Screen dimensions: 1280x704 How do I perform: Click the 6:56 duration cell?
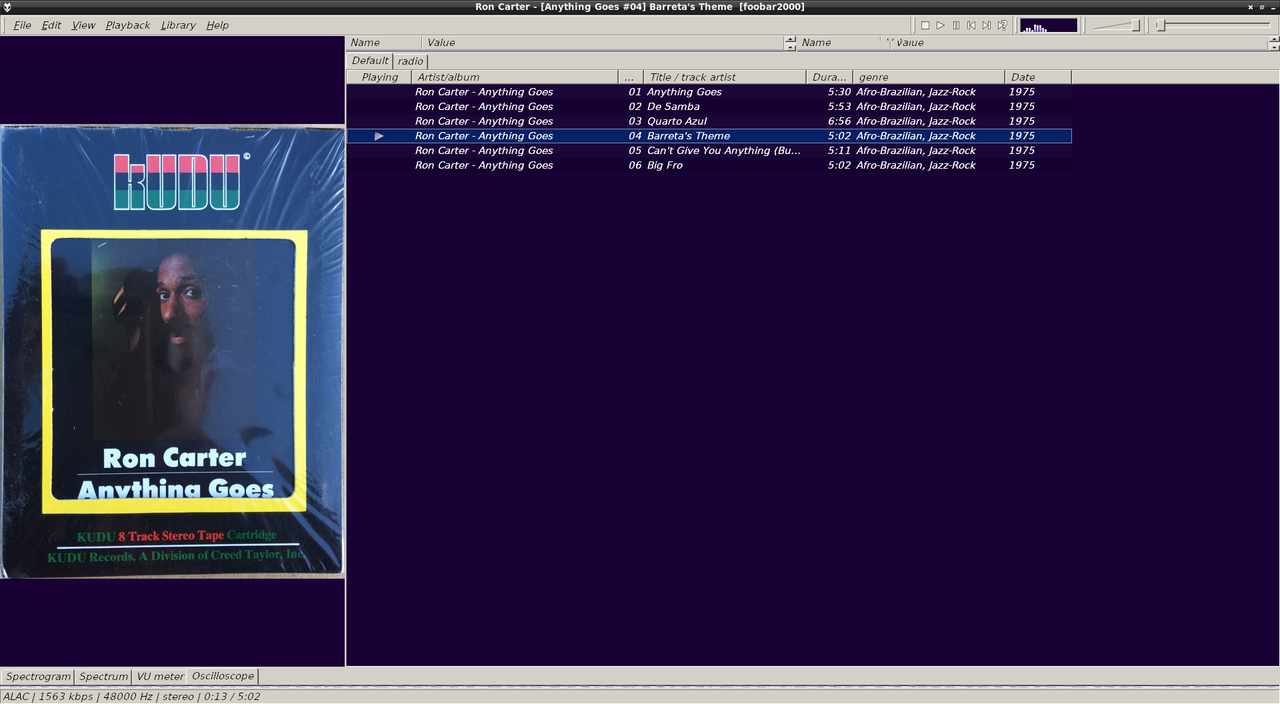(839, 121)
